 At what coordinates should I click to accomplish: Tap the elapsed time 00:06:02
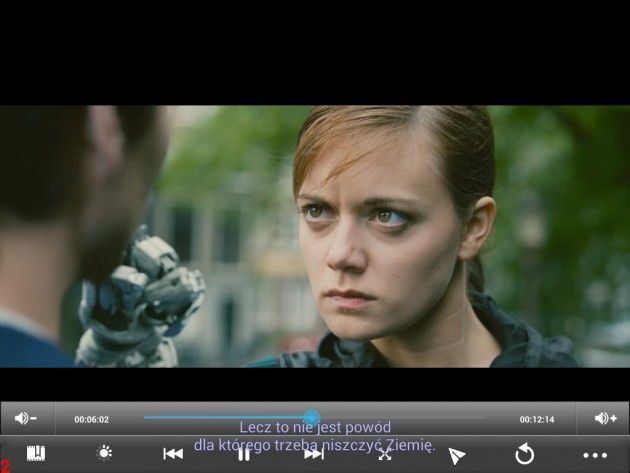[92, 420]
